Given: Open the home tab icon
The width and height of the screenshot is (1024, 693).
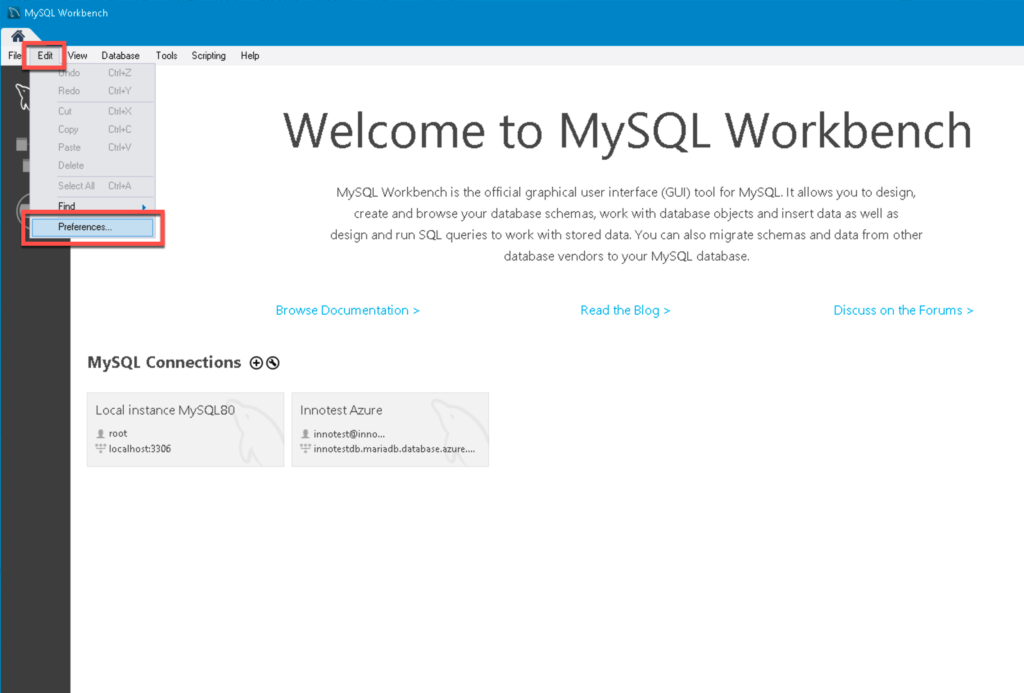Looking at the screenshot, I should [18, 36].
